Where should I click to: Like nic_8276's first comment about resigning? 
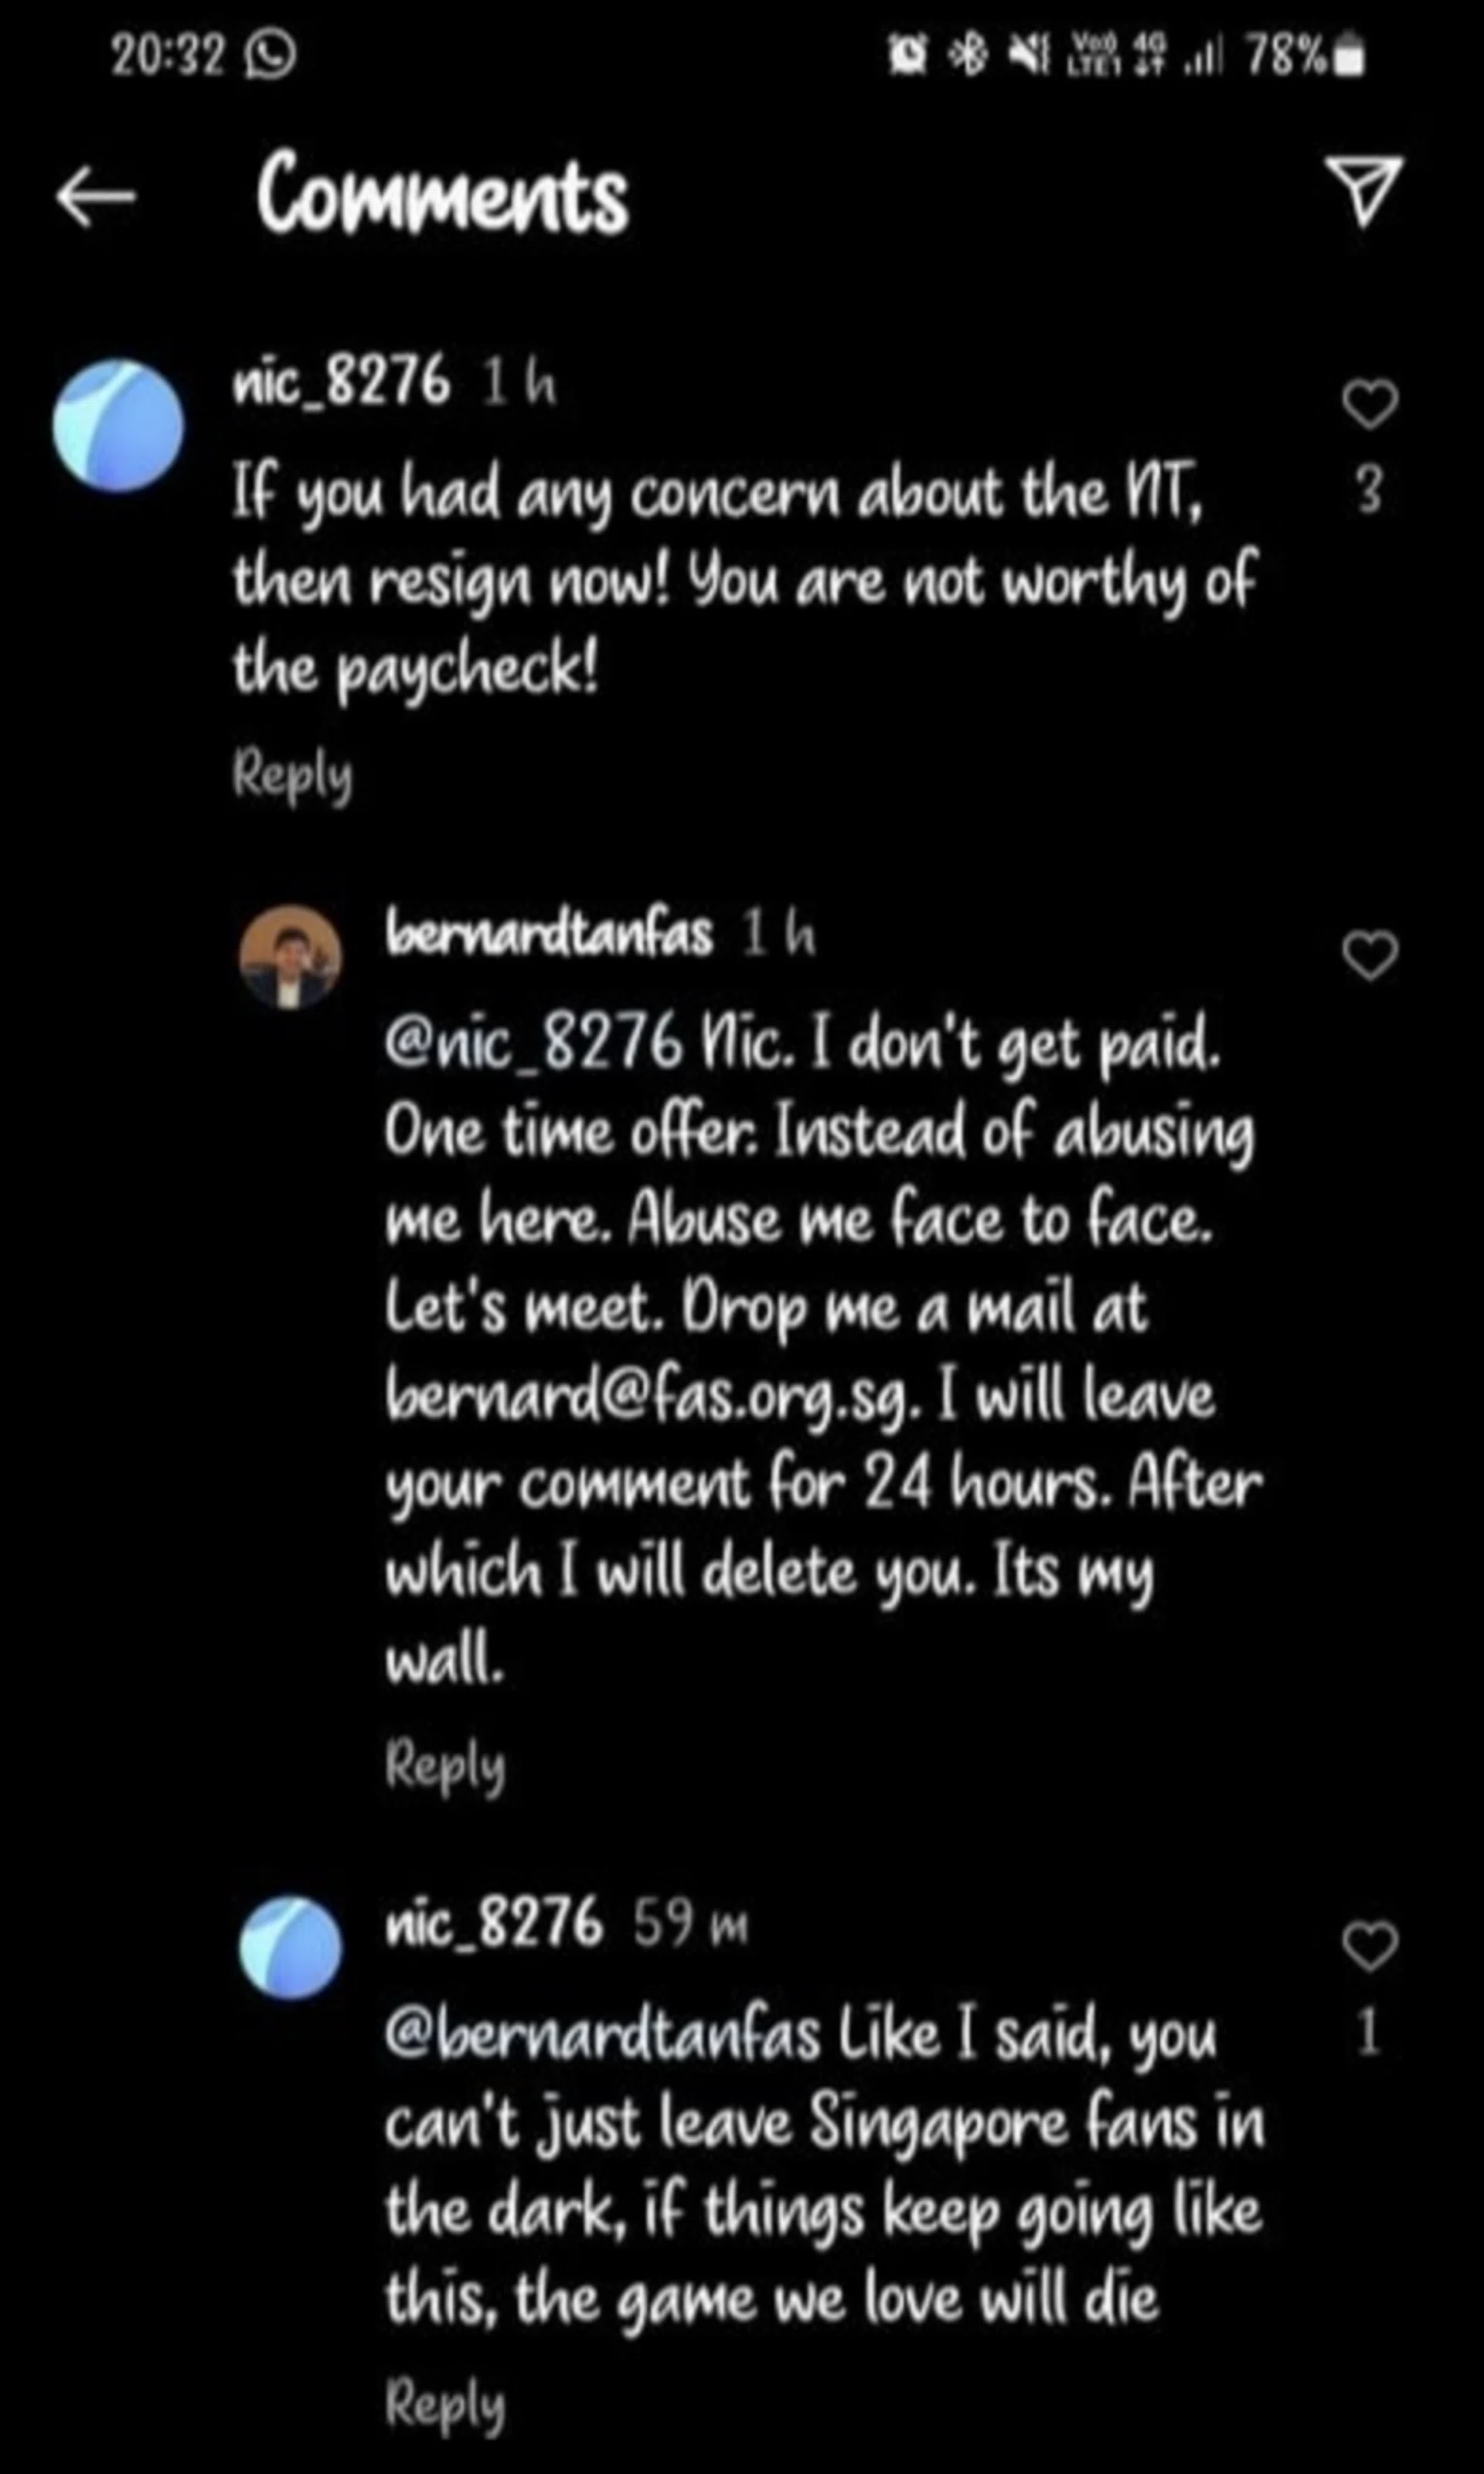[x=1369, y=404]
